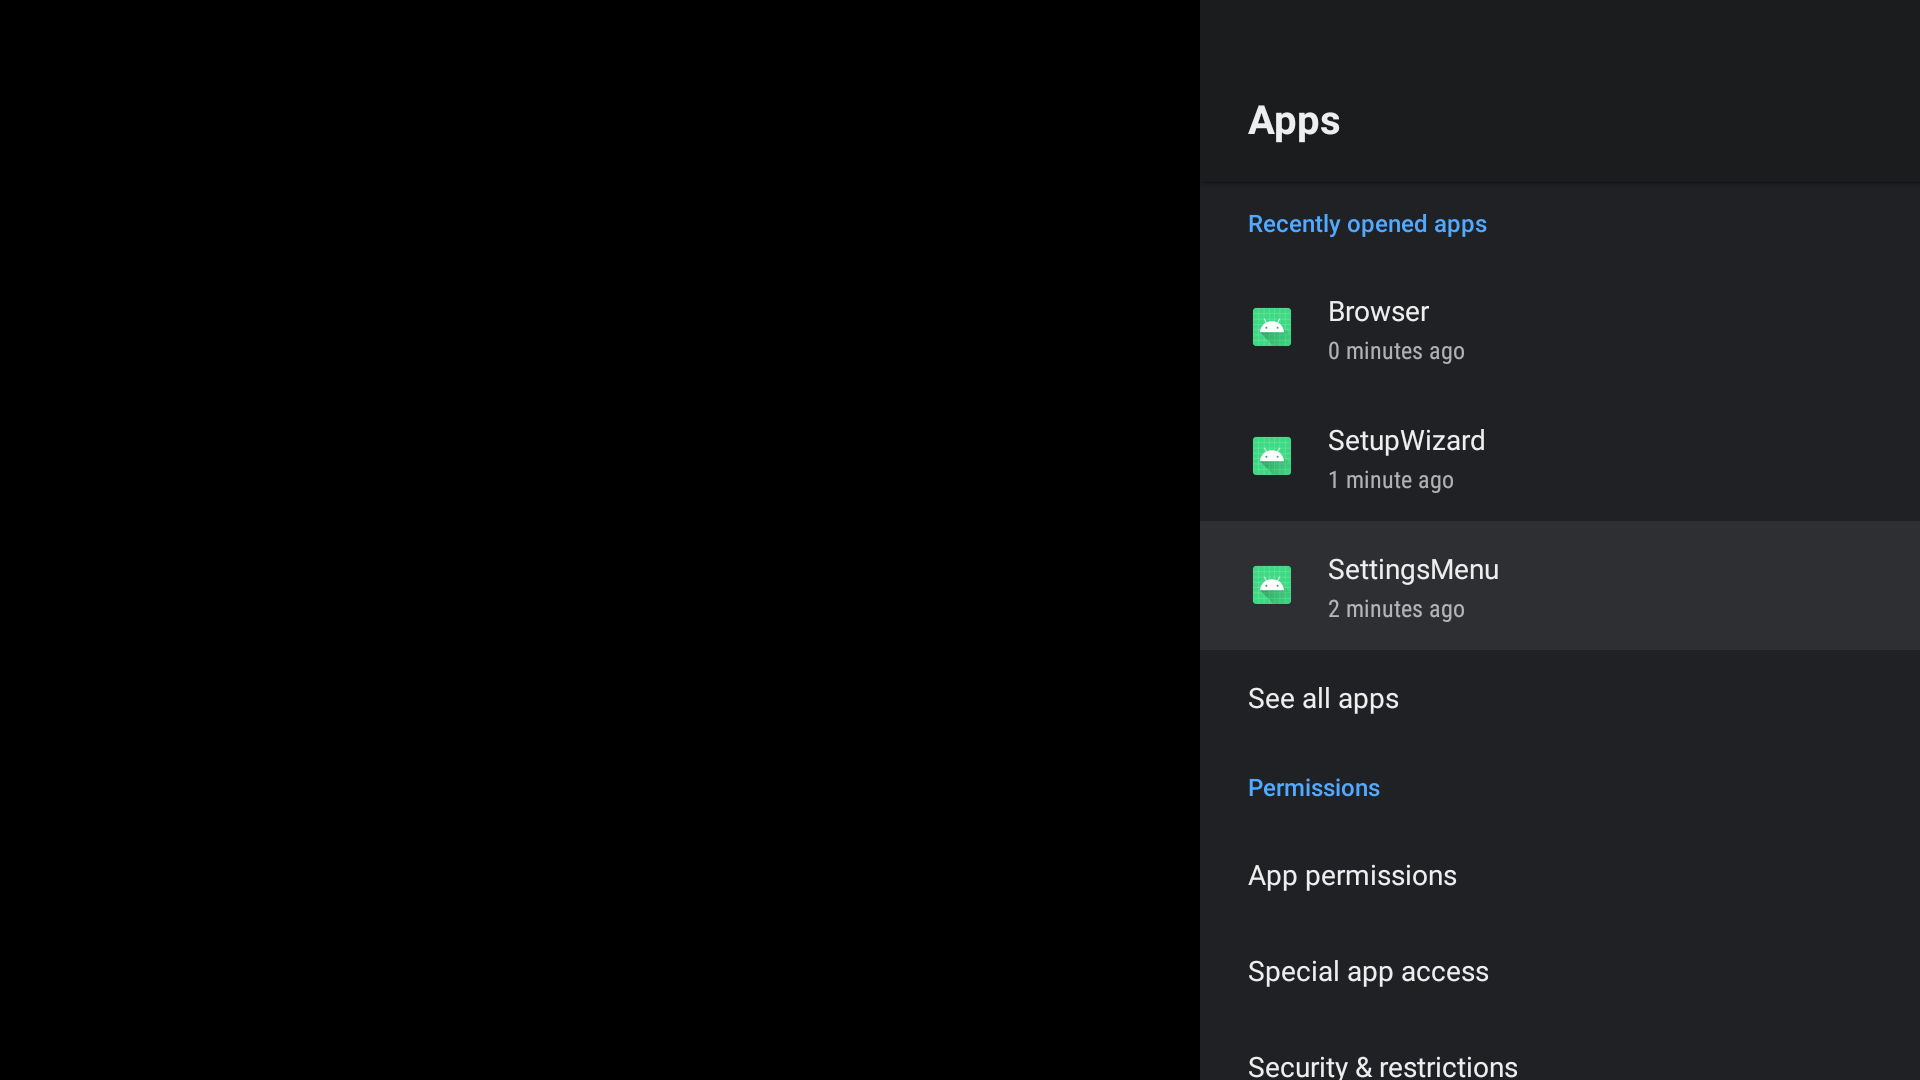Select the SettingsMenu app entry
The image size is (1920, 1080).
(1560, 586)
